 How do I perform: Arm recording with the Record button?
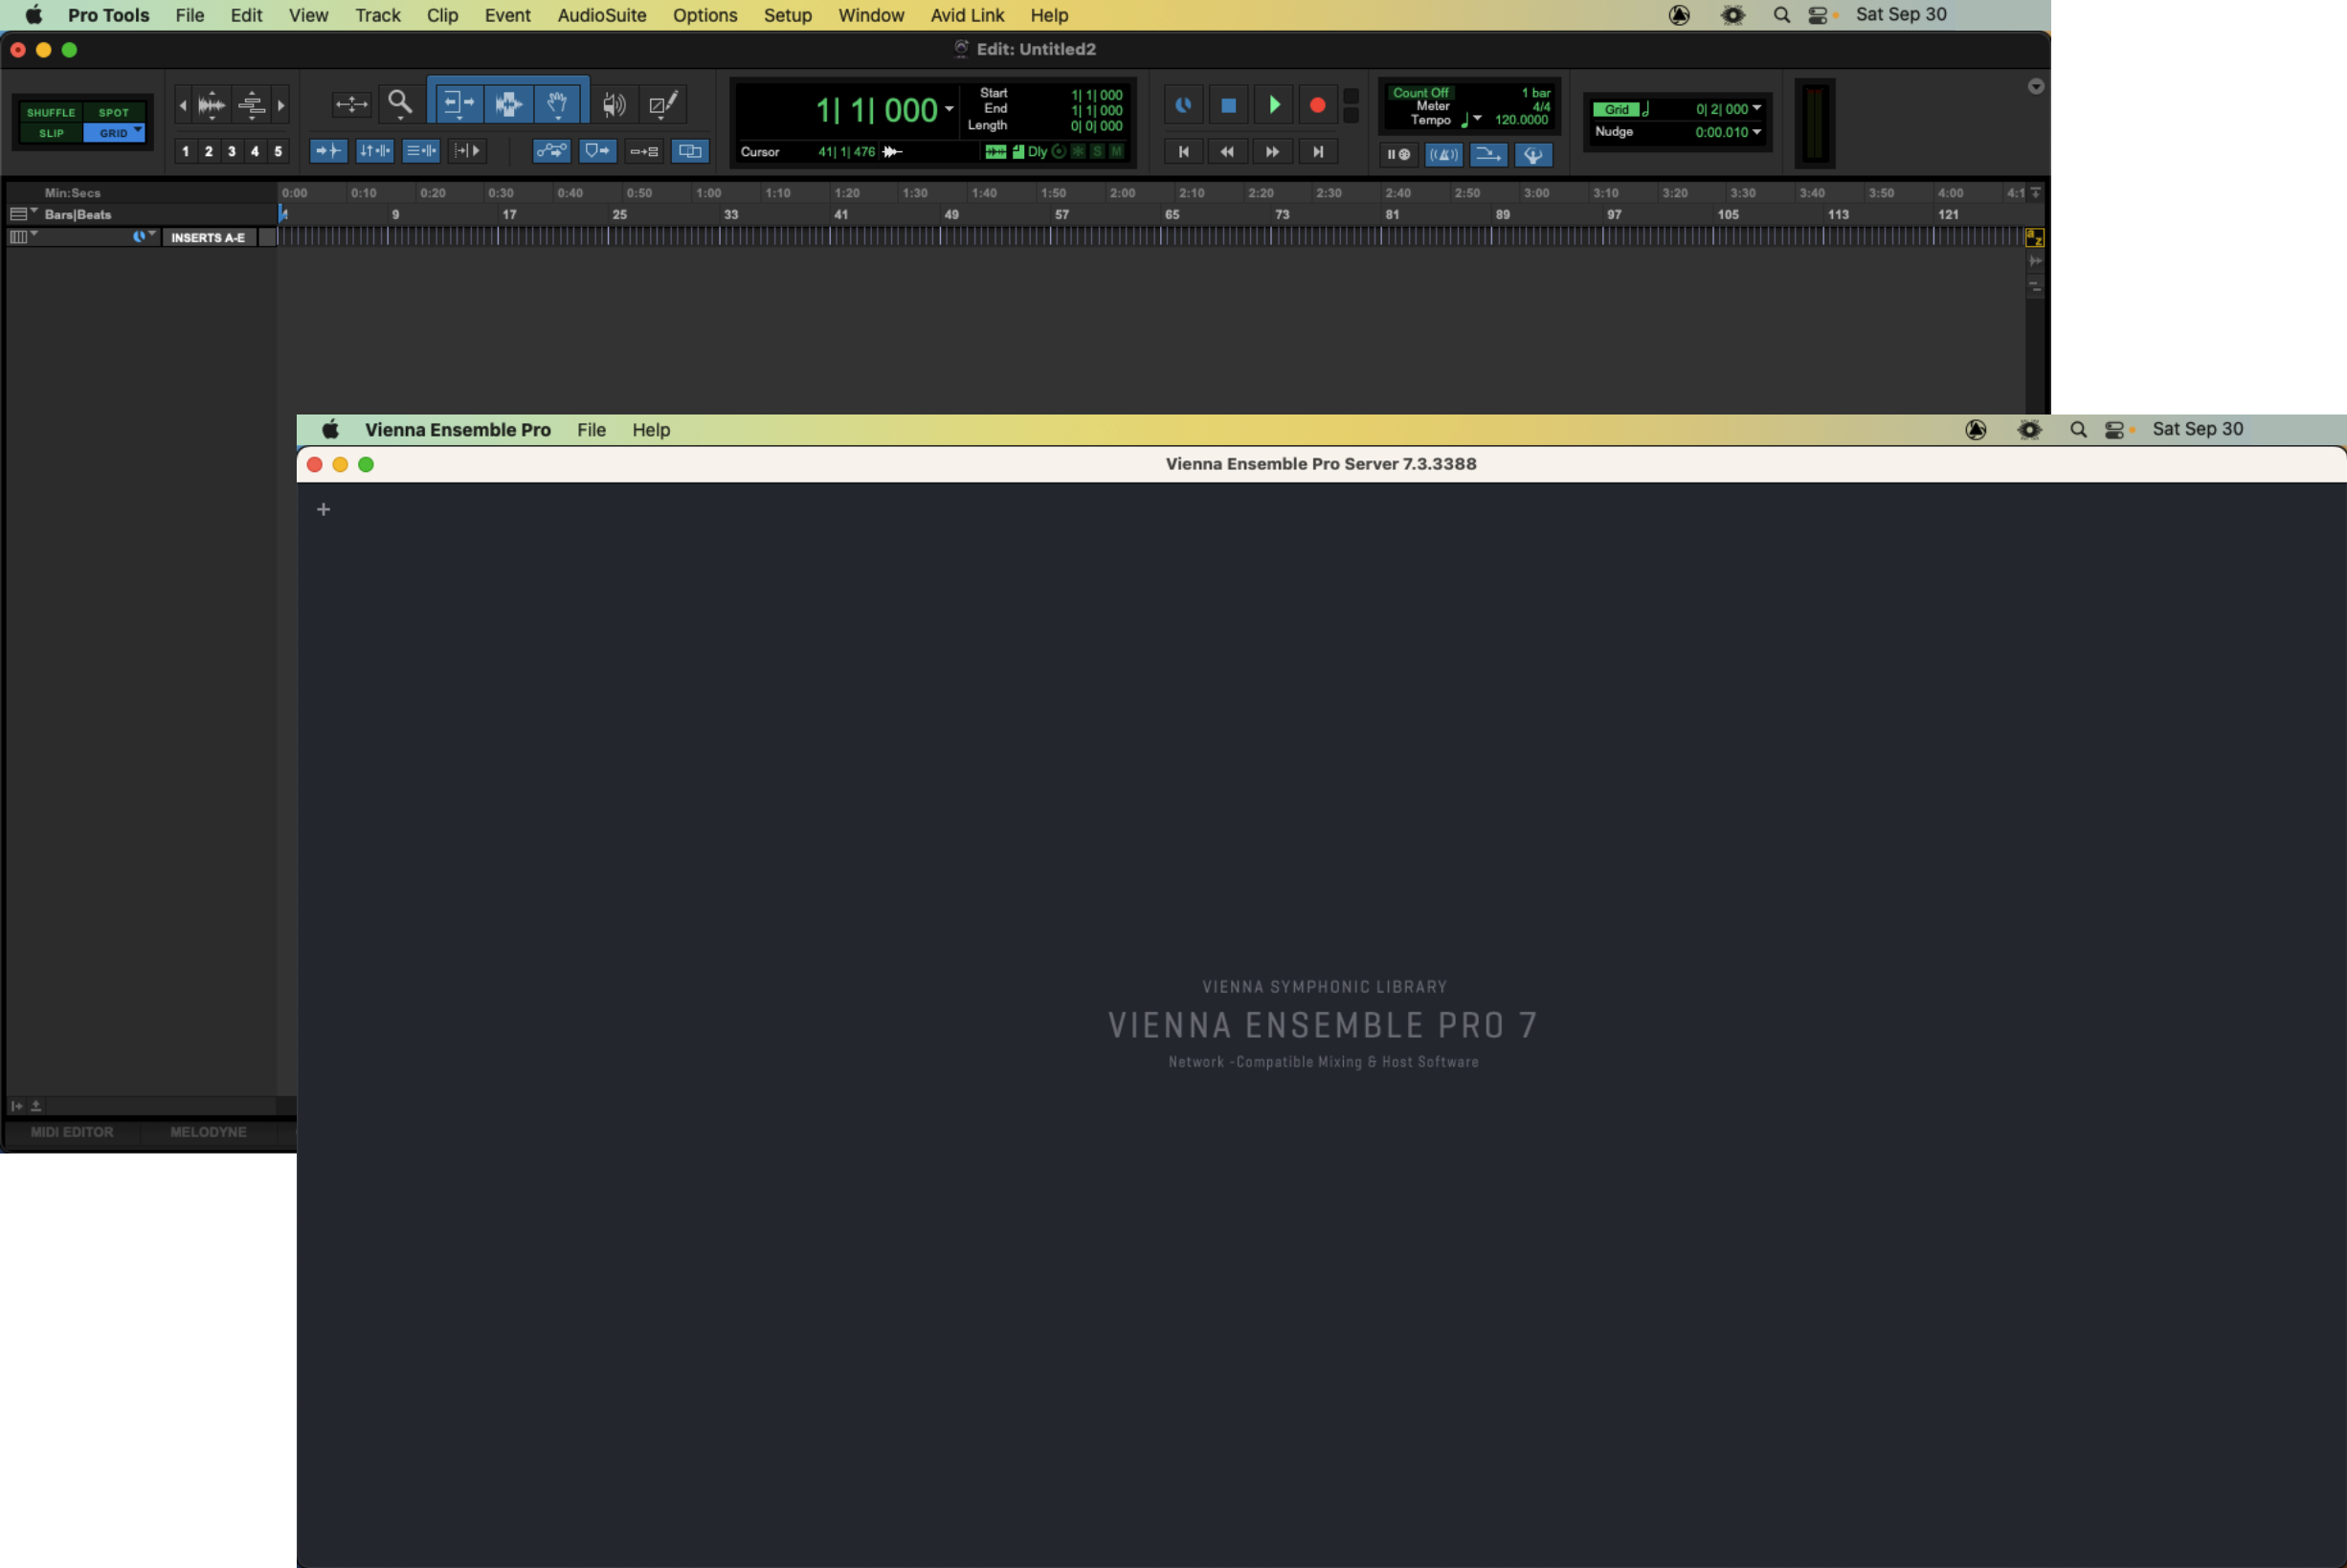(1318, 105)
